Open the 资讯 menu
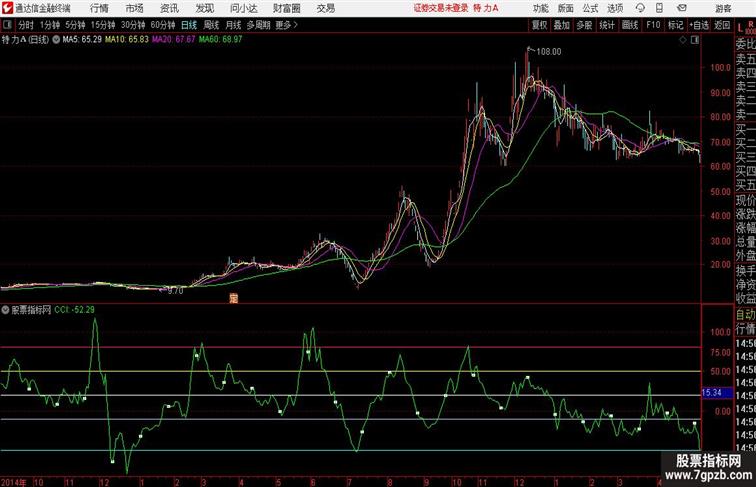Viewport: 756px width, 487px height. pos(169,8)
